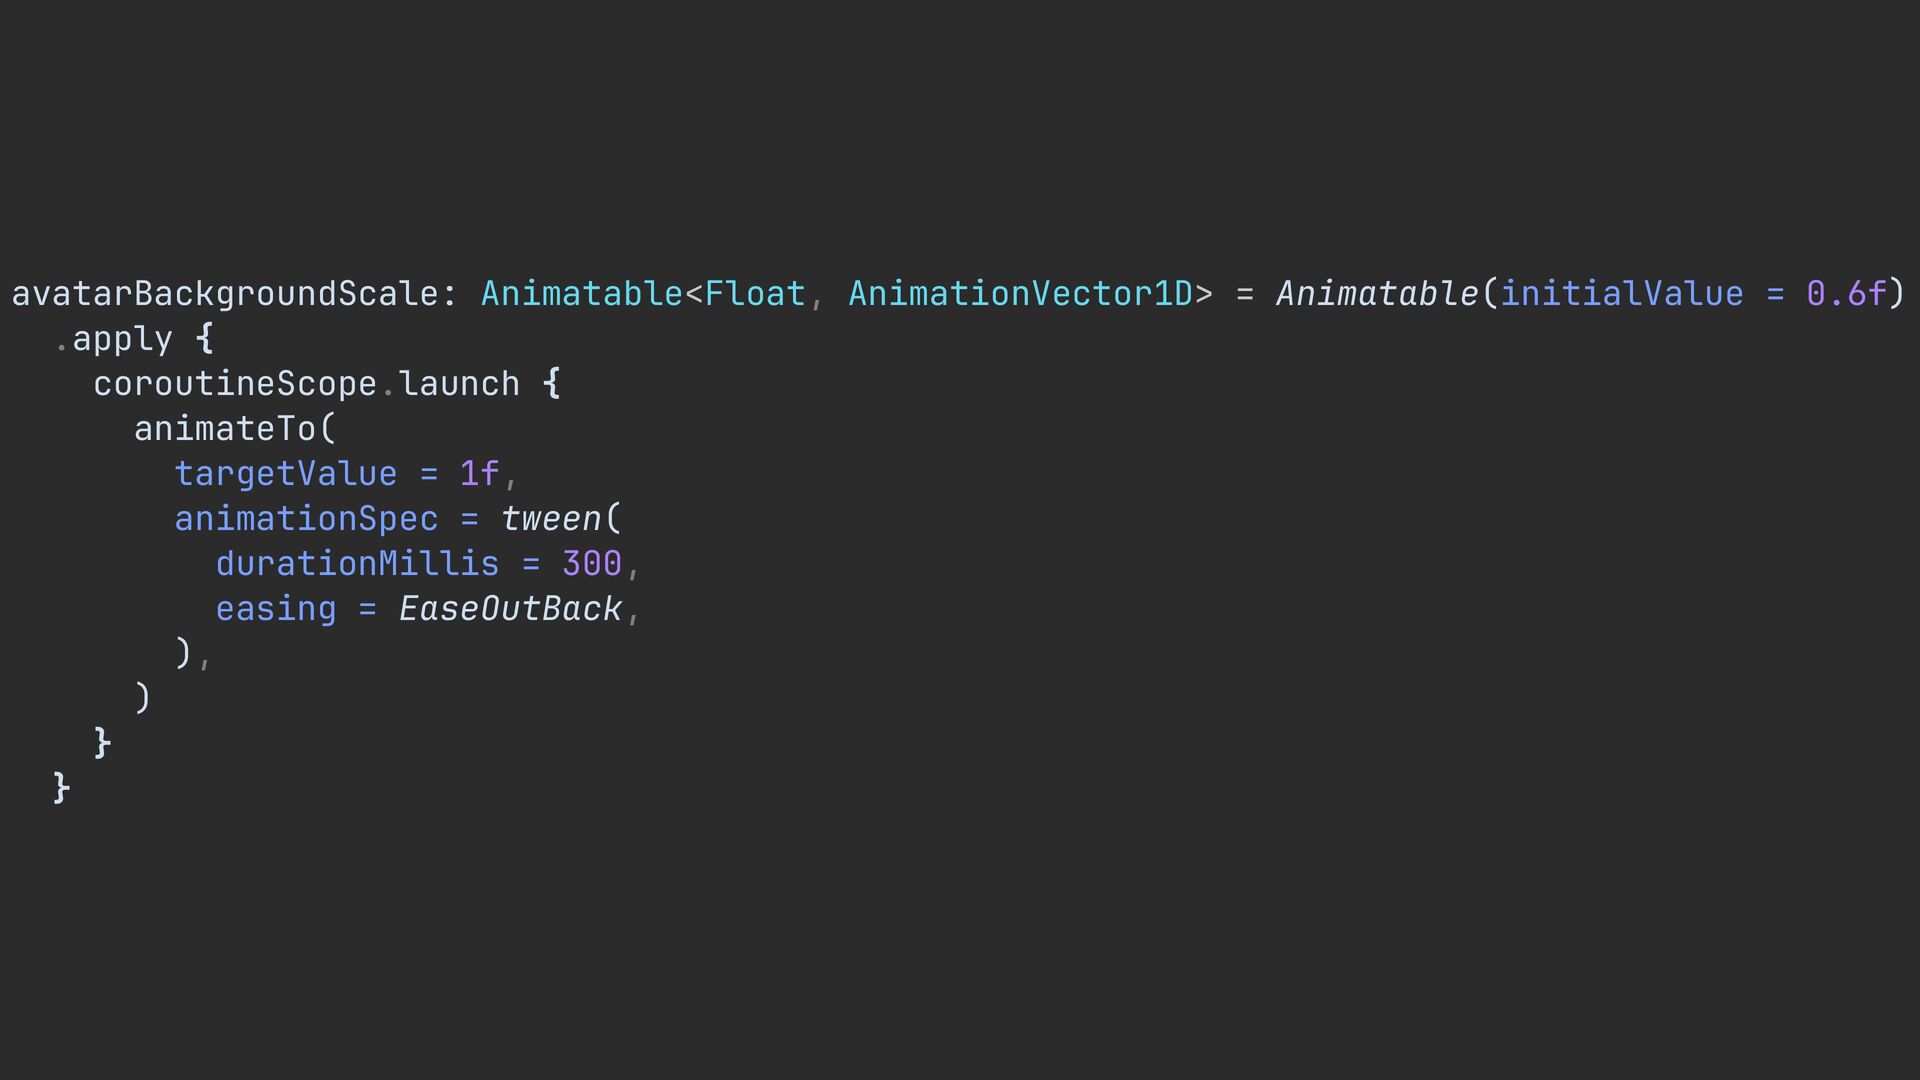This screenshot has width=1920, height=1080.
Task: Click the AnimationVector1D type name
Action: coord(1020,294)
